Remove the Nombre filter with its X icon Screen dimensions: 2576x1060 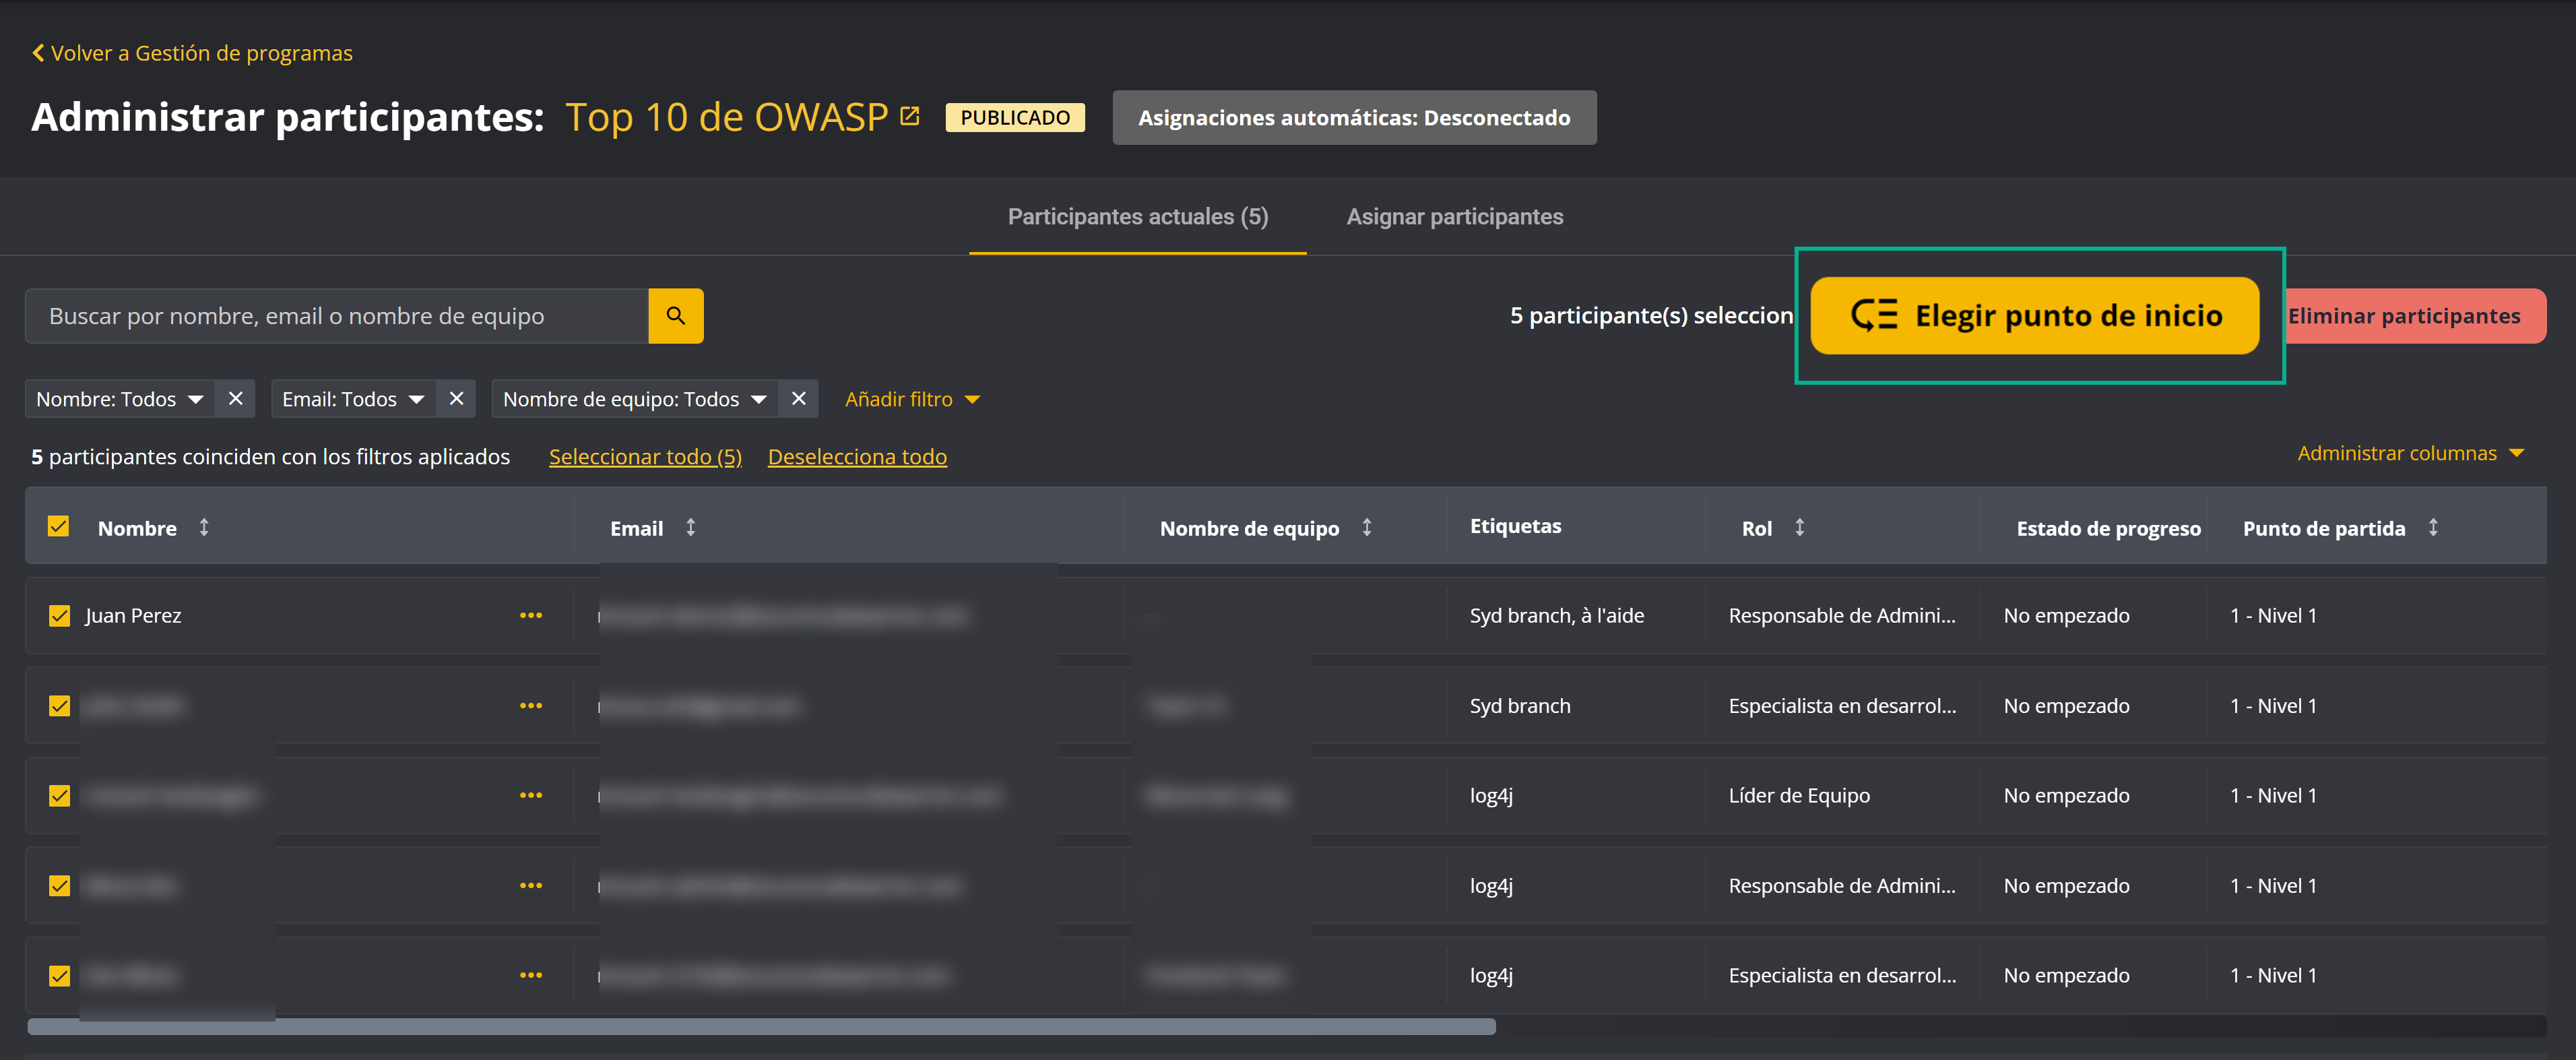235,398
